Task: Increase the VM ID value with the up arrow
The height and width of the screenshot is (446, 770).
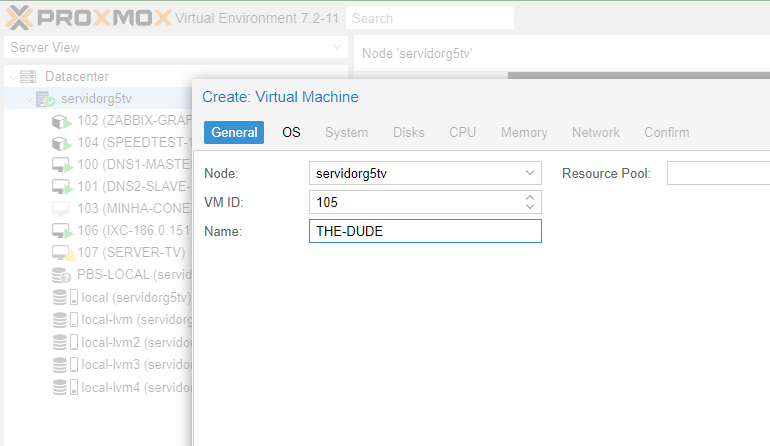Action: 530,197
